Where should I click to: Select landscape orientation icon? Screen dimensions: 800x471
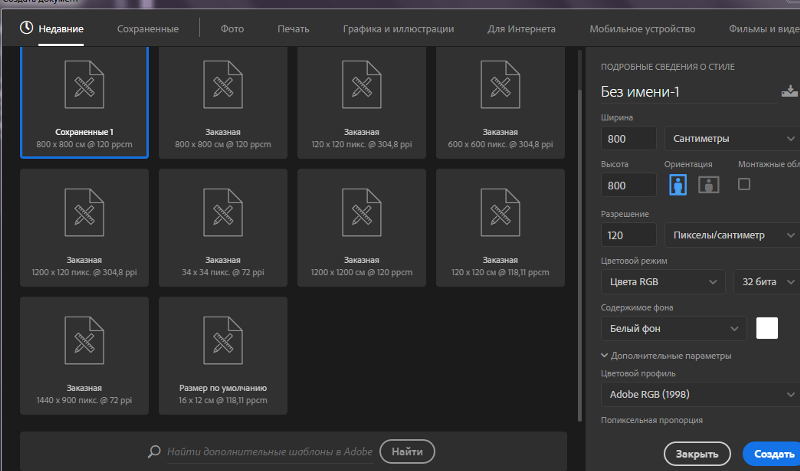coord(709,185)
